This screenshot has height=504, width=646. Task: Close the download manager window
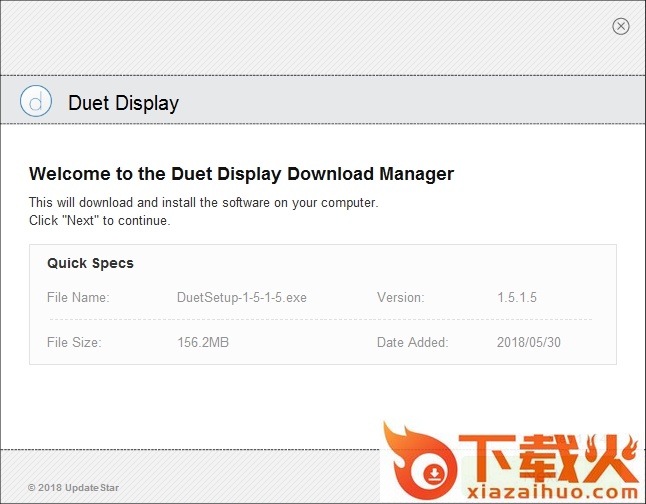(620, 27)
